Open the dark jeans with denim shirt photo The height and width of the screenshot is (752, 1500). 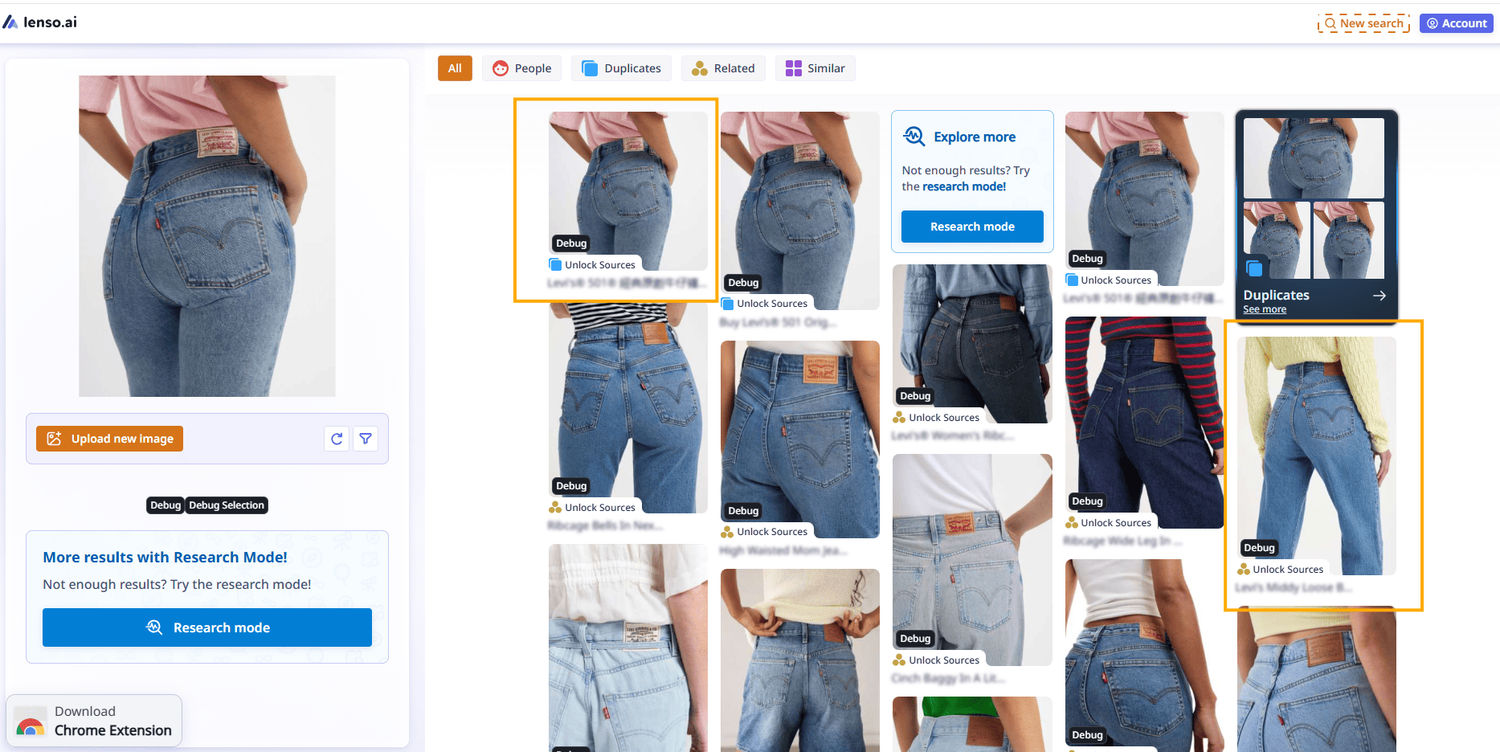(x=972, y=343)
